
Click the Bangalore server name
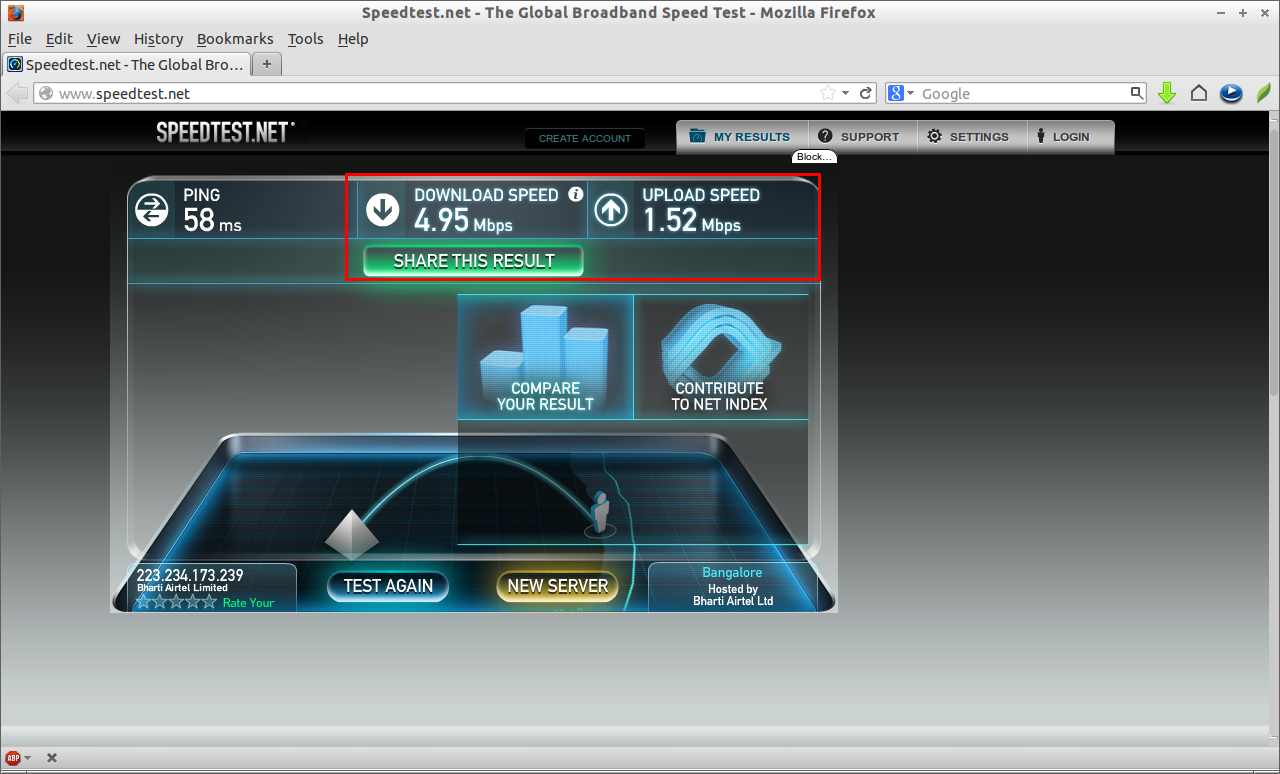click(x=732, y=573)
